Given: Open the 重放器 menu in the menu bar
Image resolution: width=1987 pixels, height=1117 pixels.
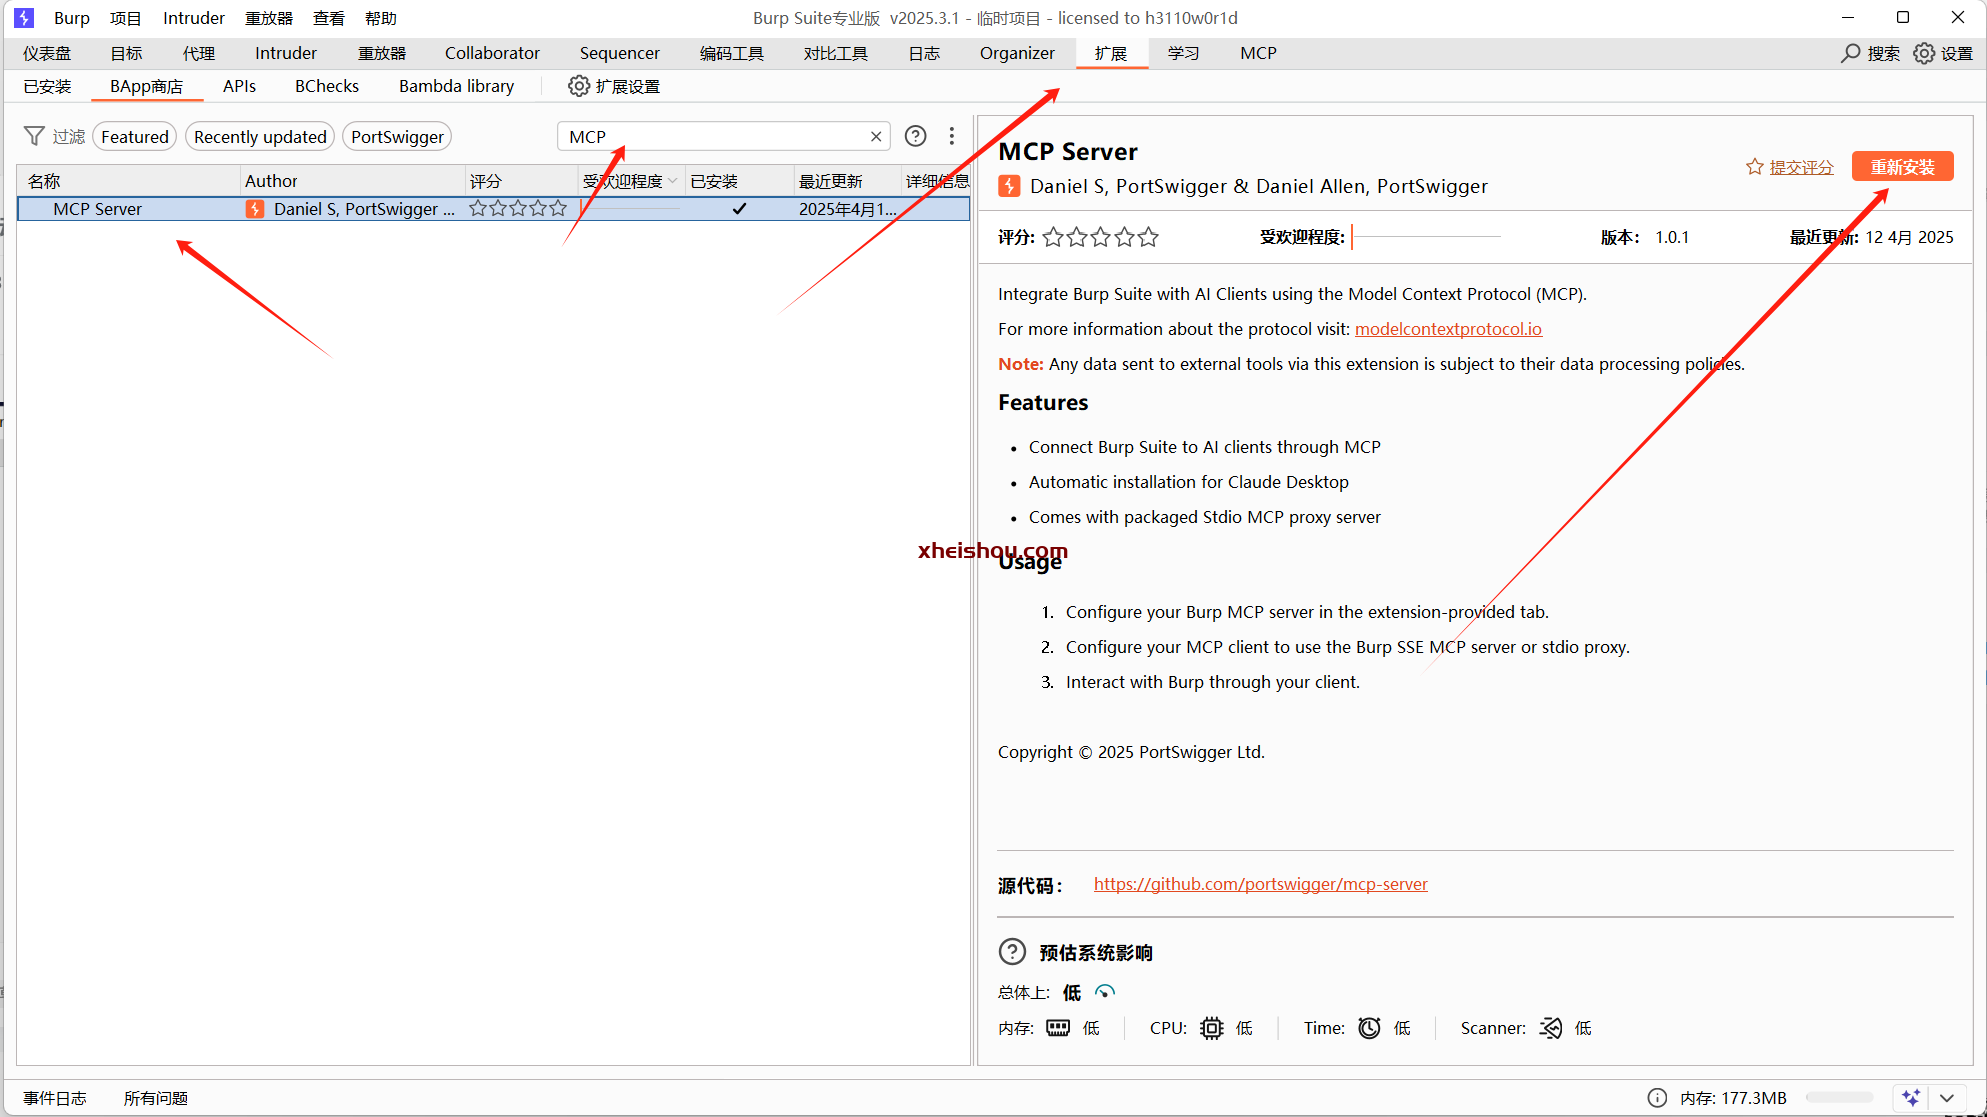Looking at the screenshot, I should 269,18.
